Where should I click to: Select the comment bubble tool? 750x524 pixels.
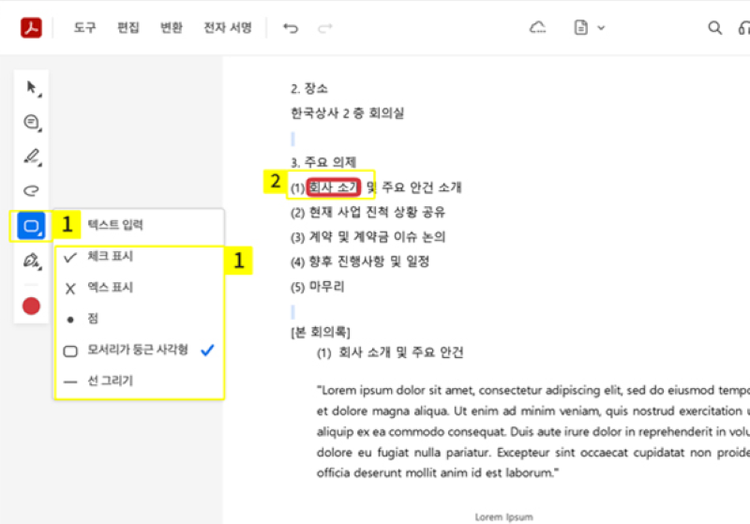[x=32, y=123]
